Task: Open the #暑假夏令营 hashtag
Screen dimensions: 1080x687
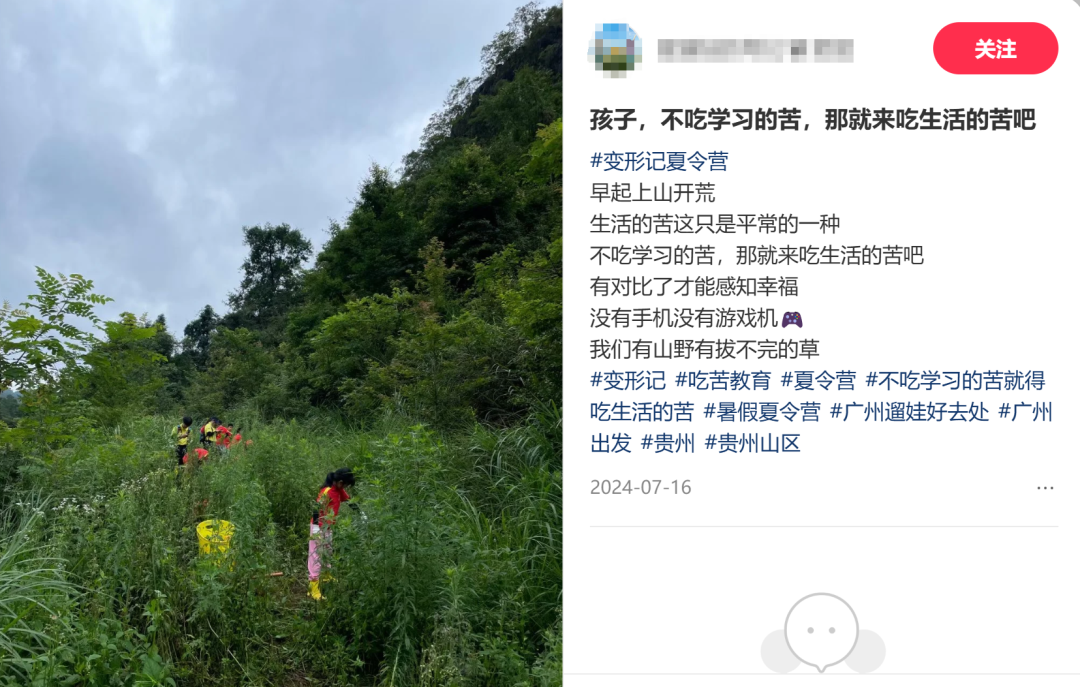Action: pos(761,412)
